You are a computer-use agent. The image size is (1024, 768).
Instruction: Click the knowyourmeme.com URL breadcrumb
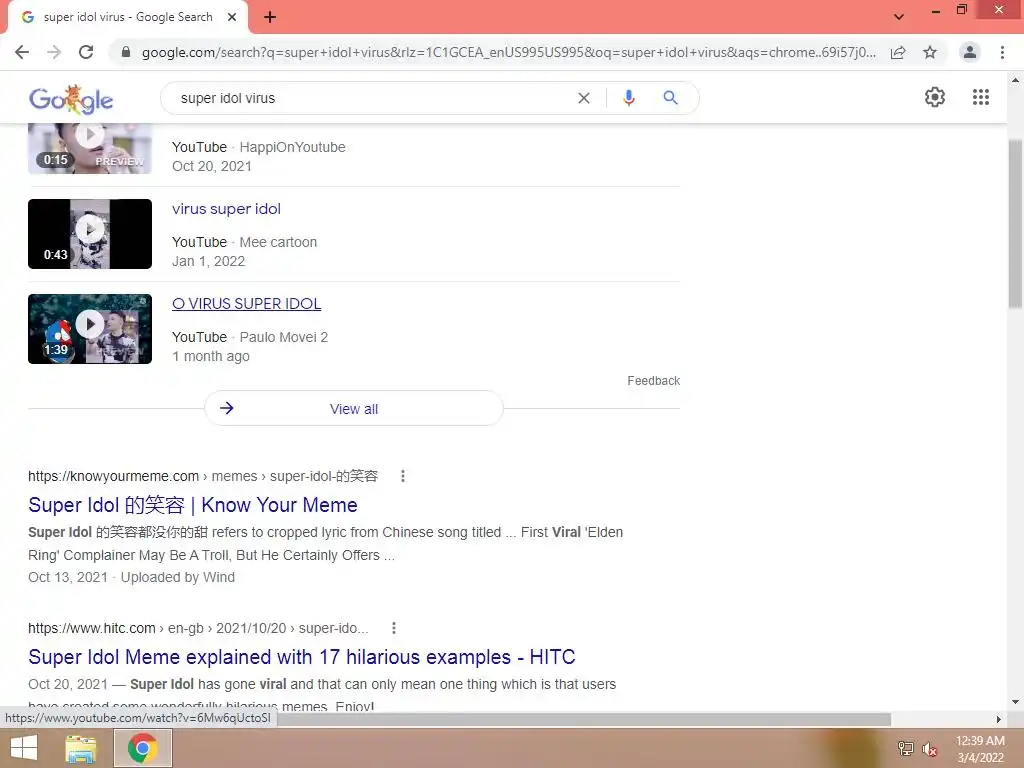(x=203, y=476)
